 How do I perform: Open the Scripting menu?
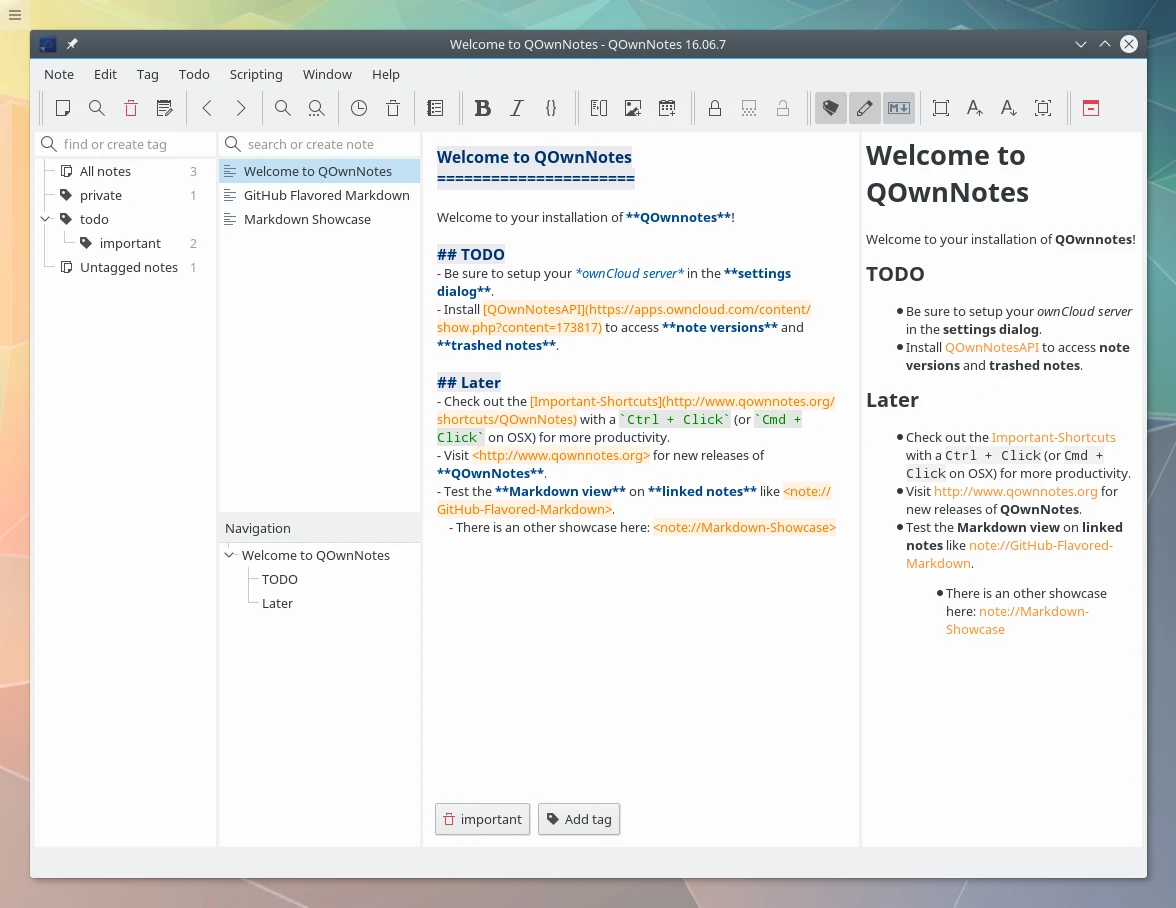(256, 74)
